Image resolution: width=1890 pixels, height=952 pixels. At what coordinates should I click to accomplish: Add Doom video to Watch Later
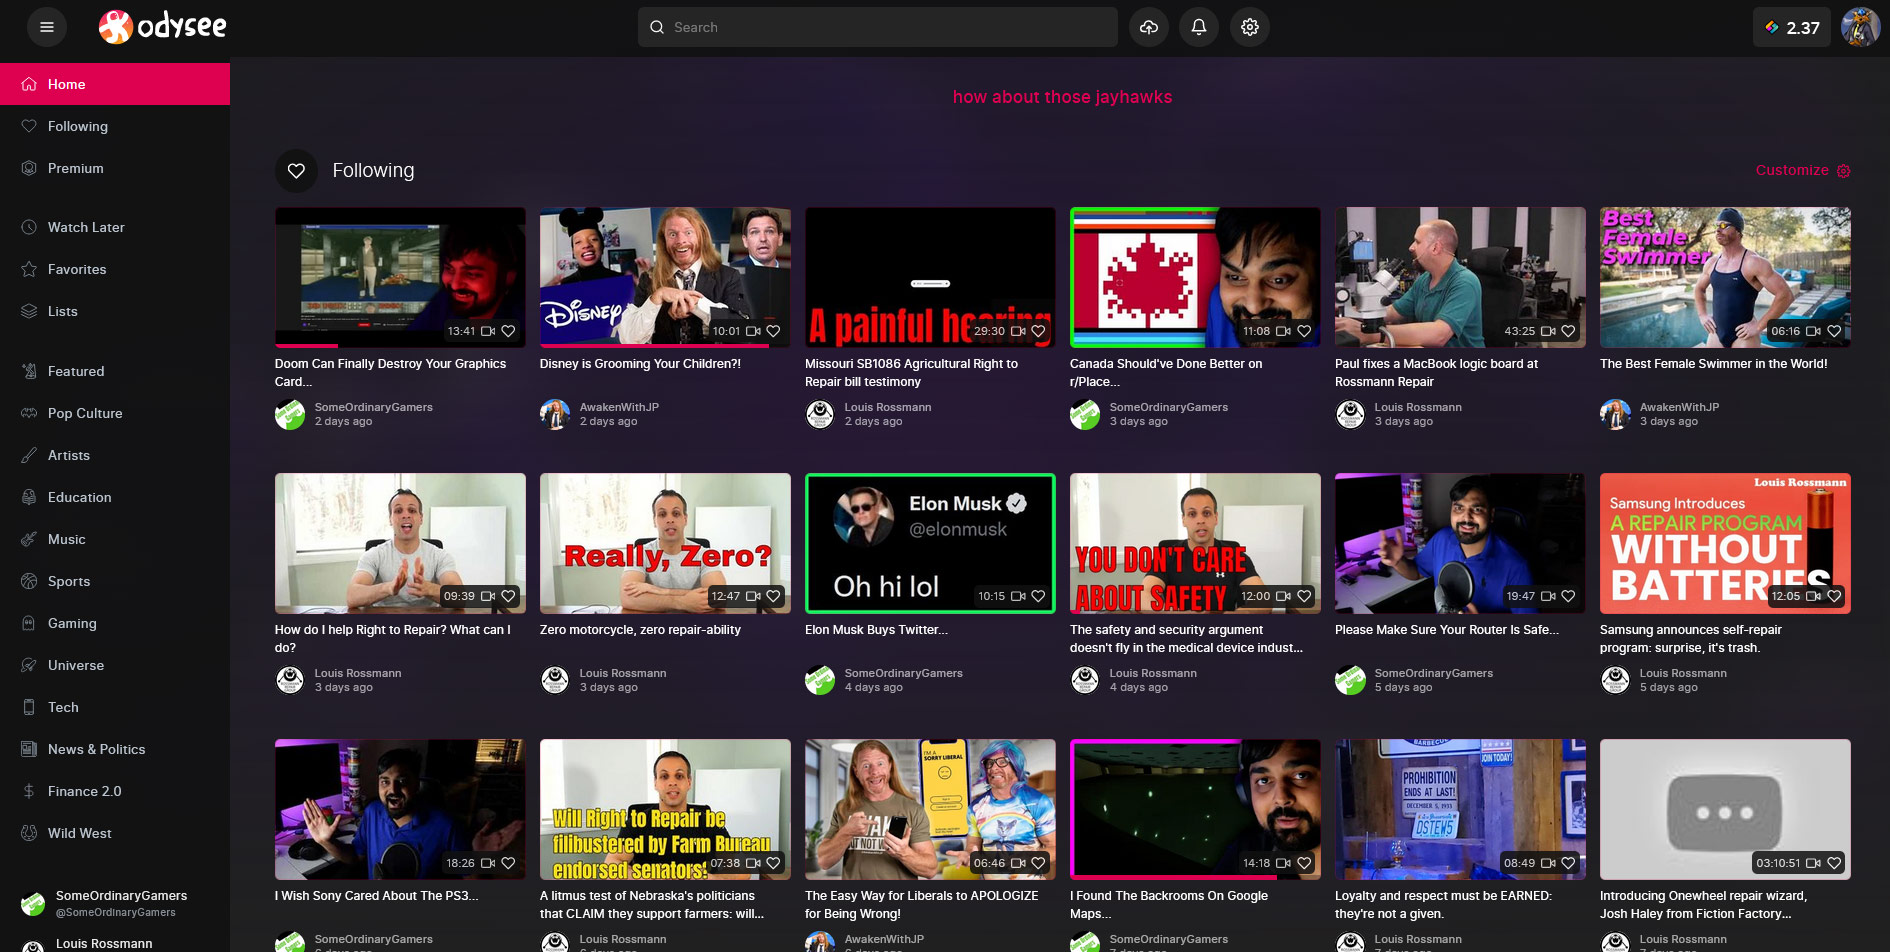[x=488, y=331]
